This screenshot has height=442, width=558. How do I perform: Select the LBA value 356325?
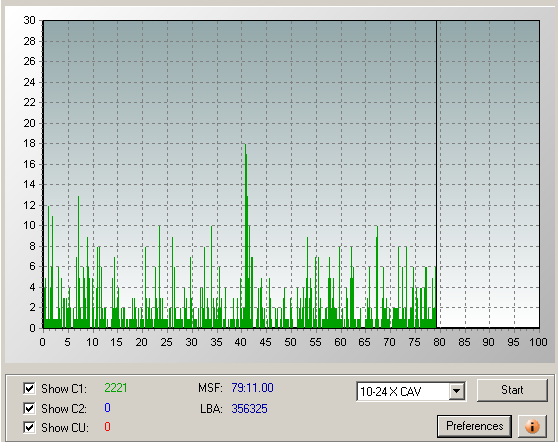pyautogui.click(x=249, y=409)
